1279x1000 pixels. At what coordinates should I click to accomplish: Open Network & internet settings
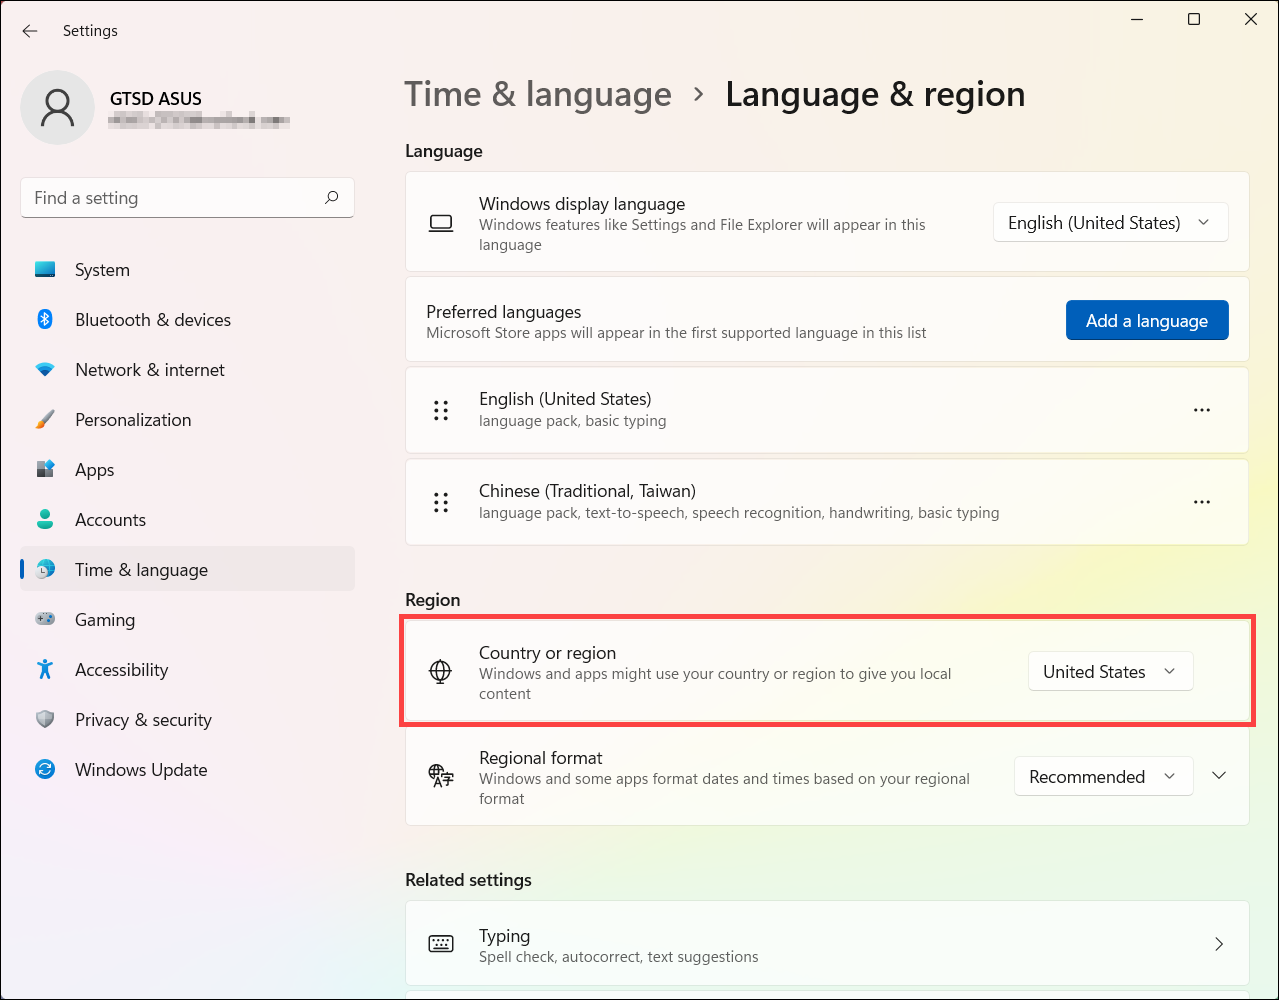pos(187,370)
